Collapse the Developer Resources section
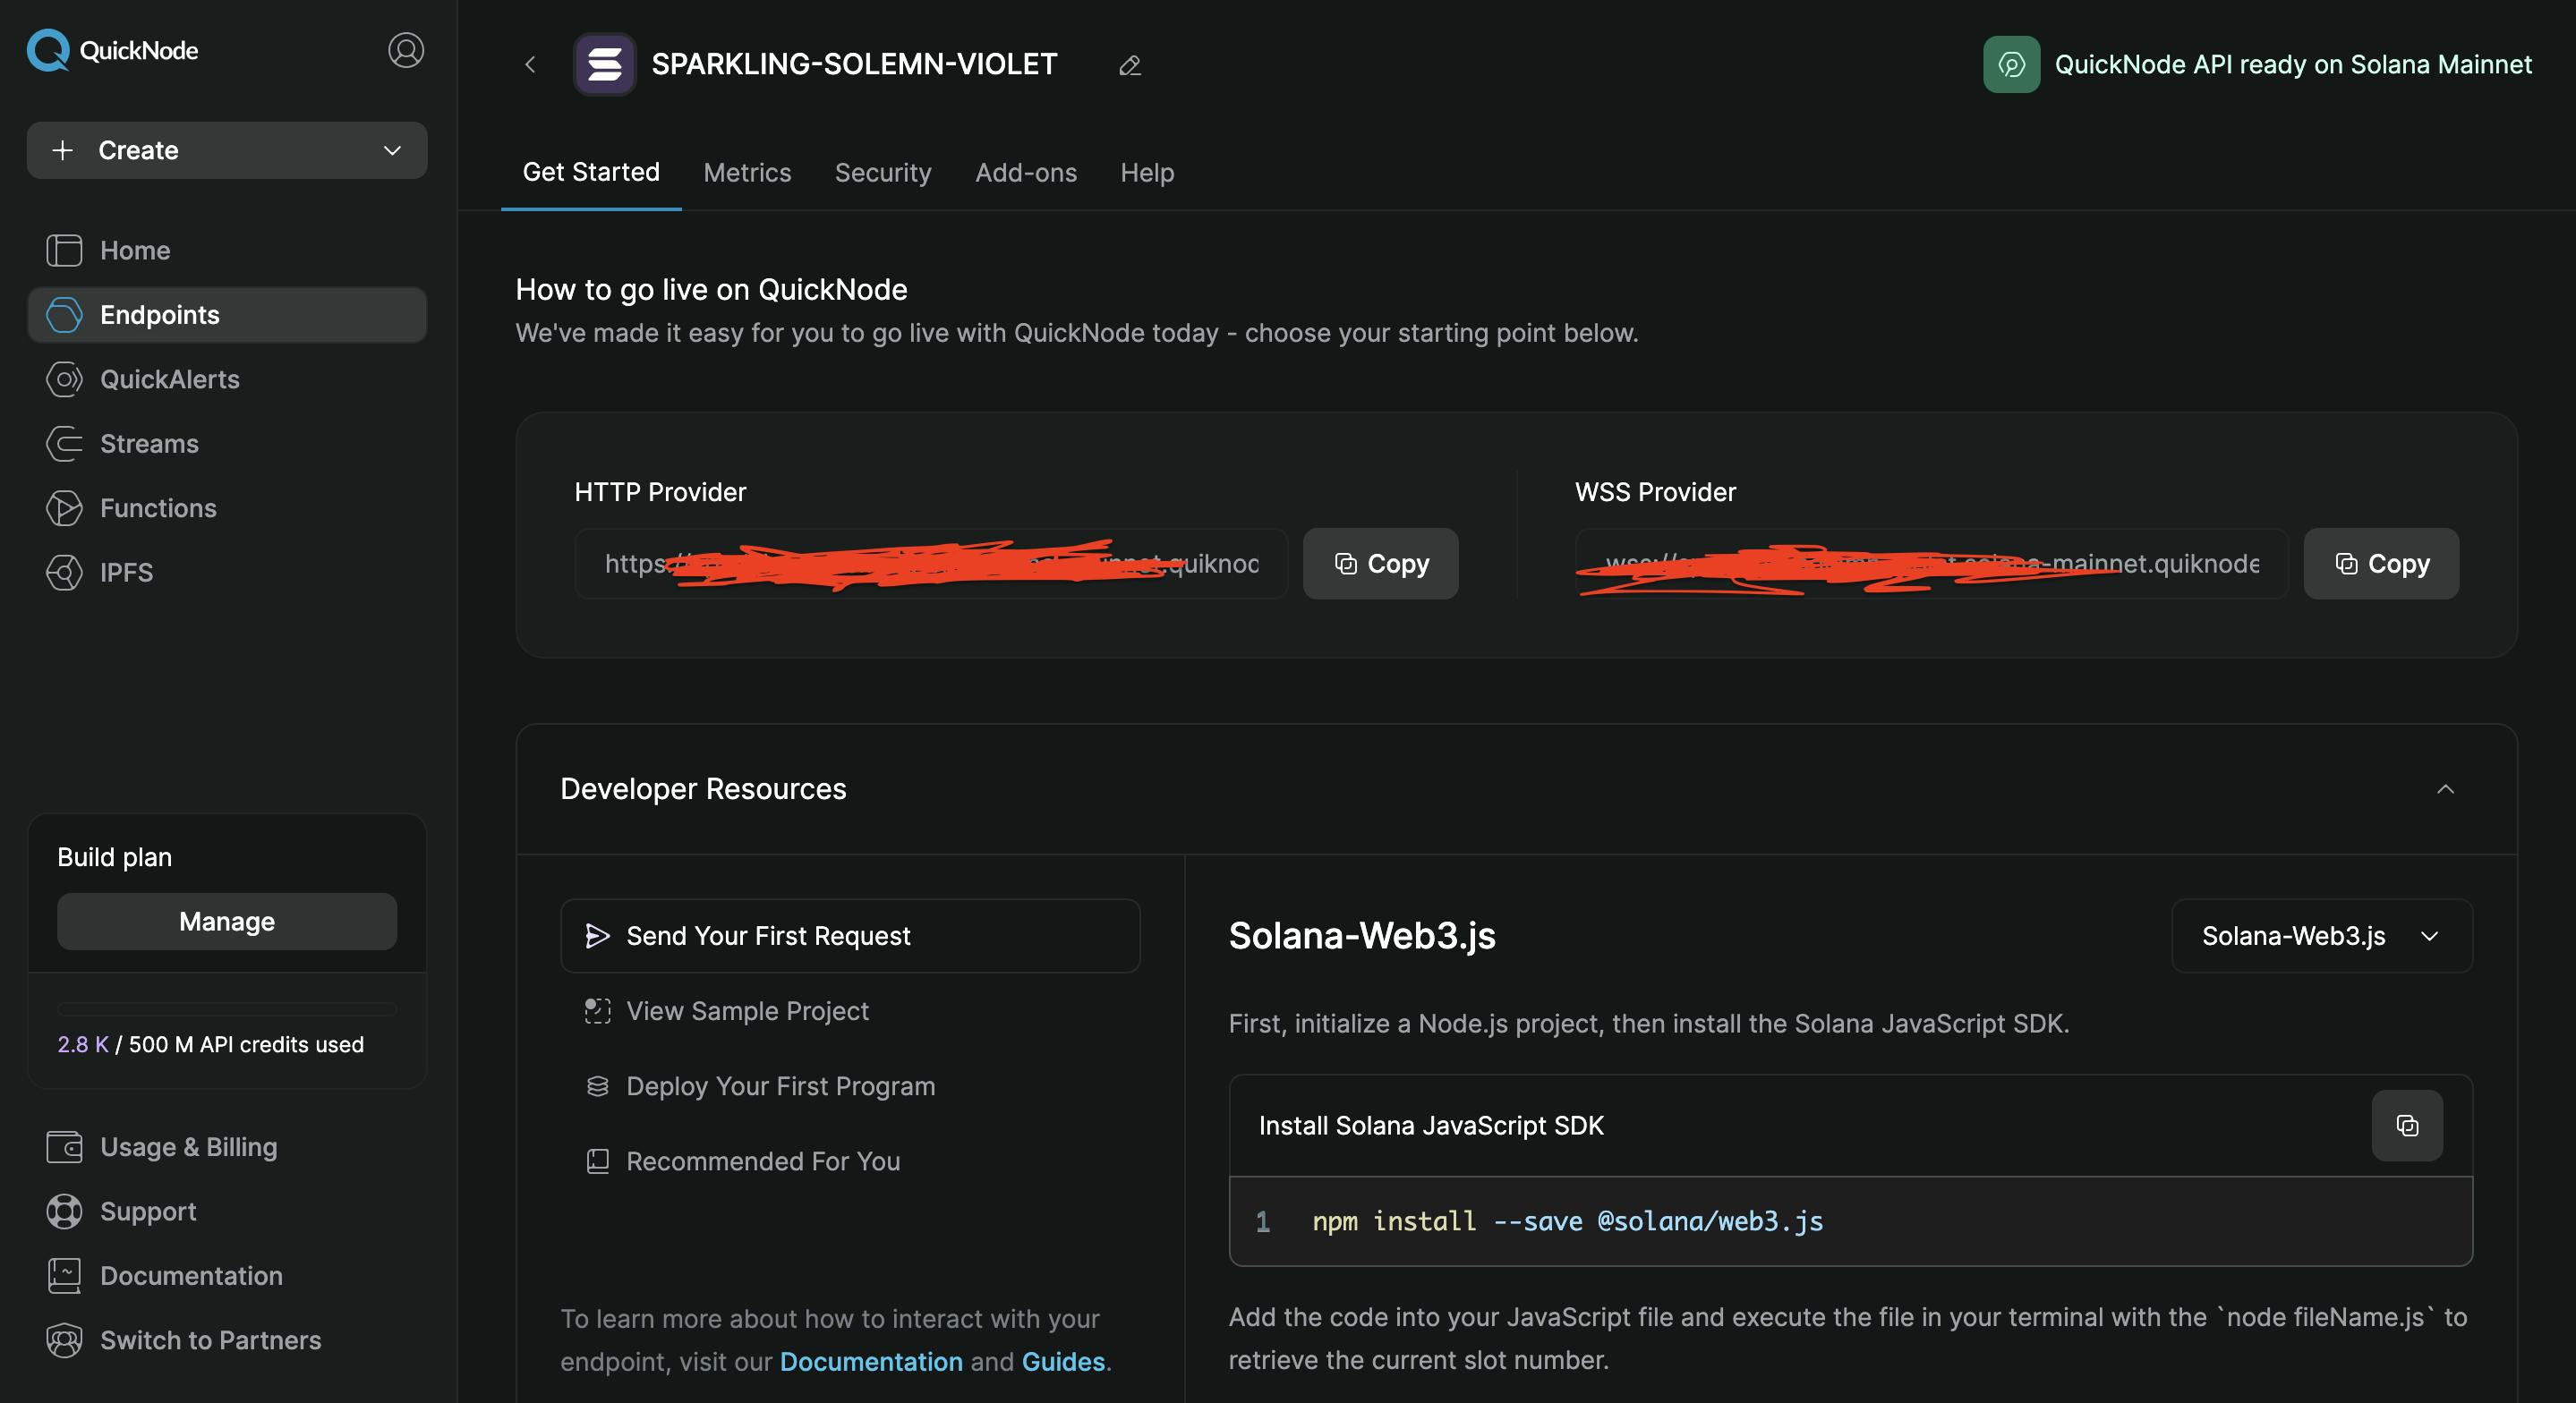Viewport: 2576px width, 1403px height. tap(2445, 789)
